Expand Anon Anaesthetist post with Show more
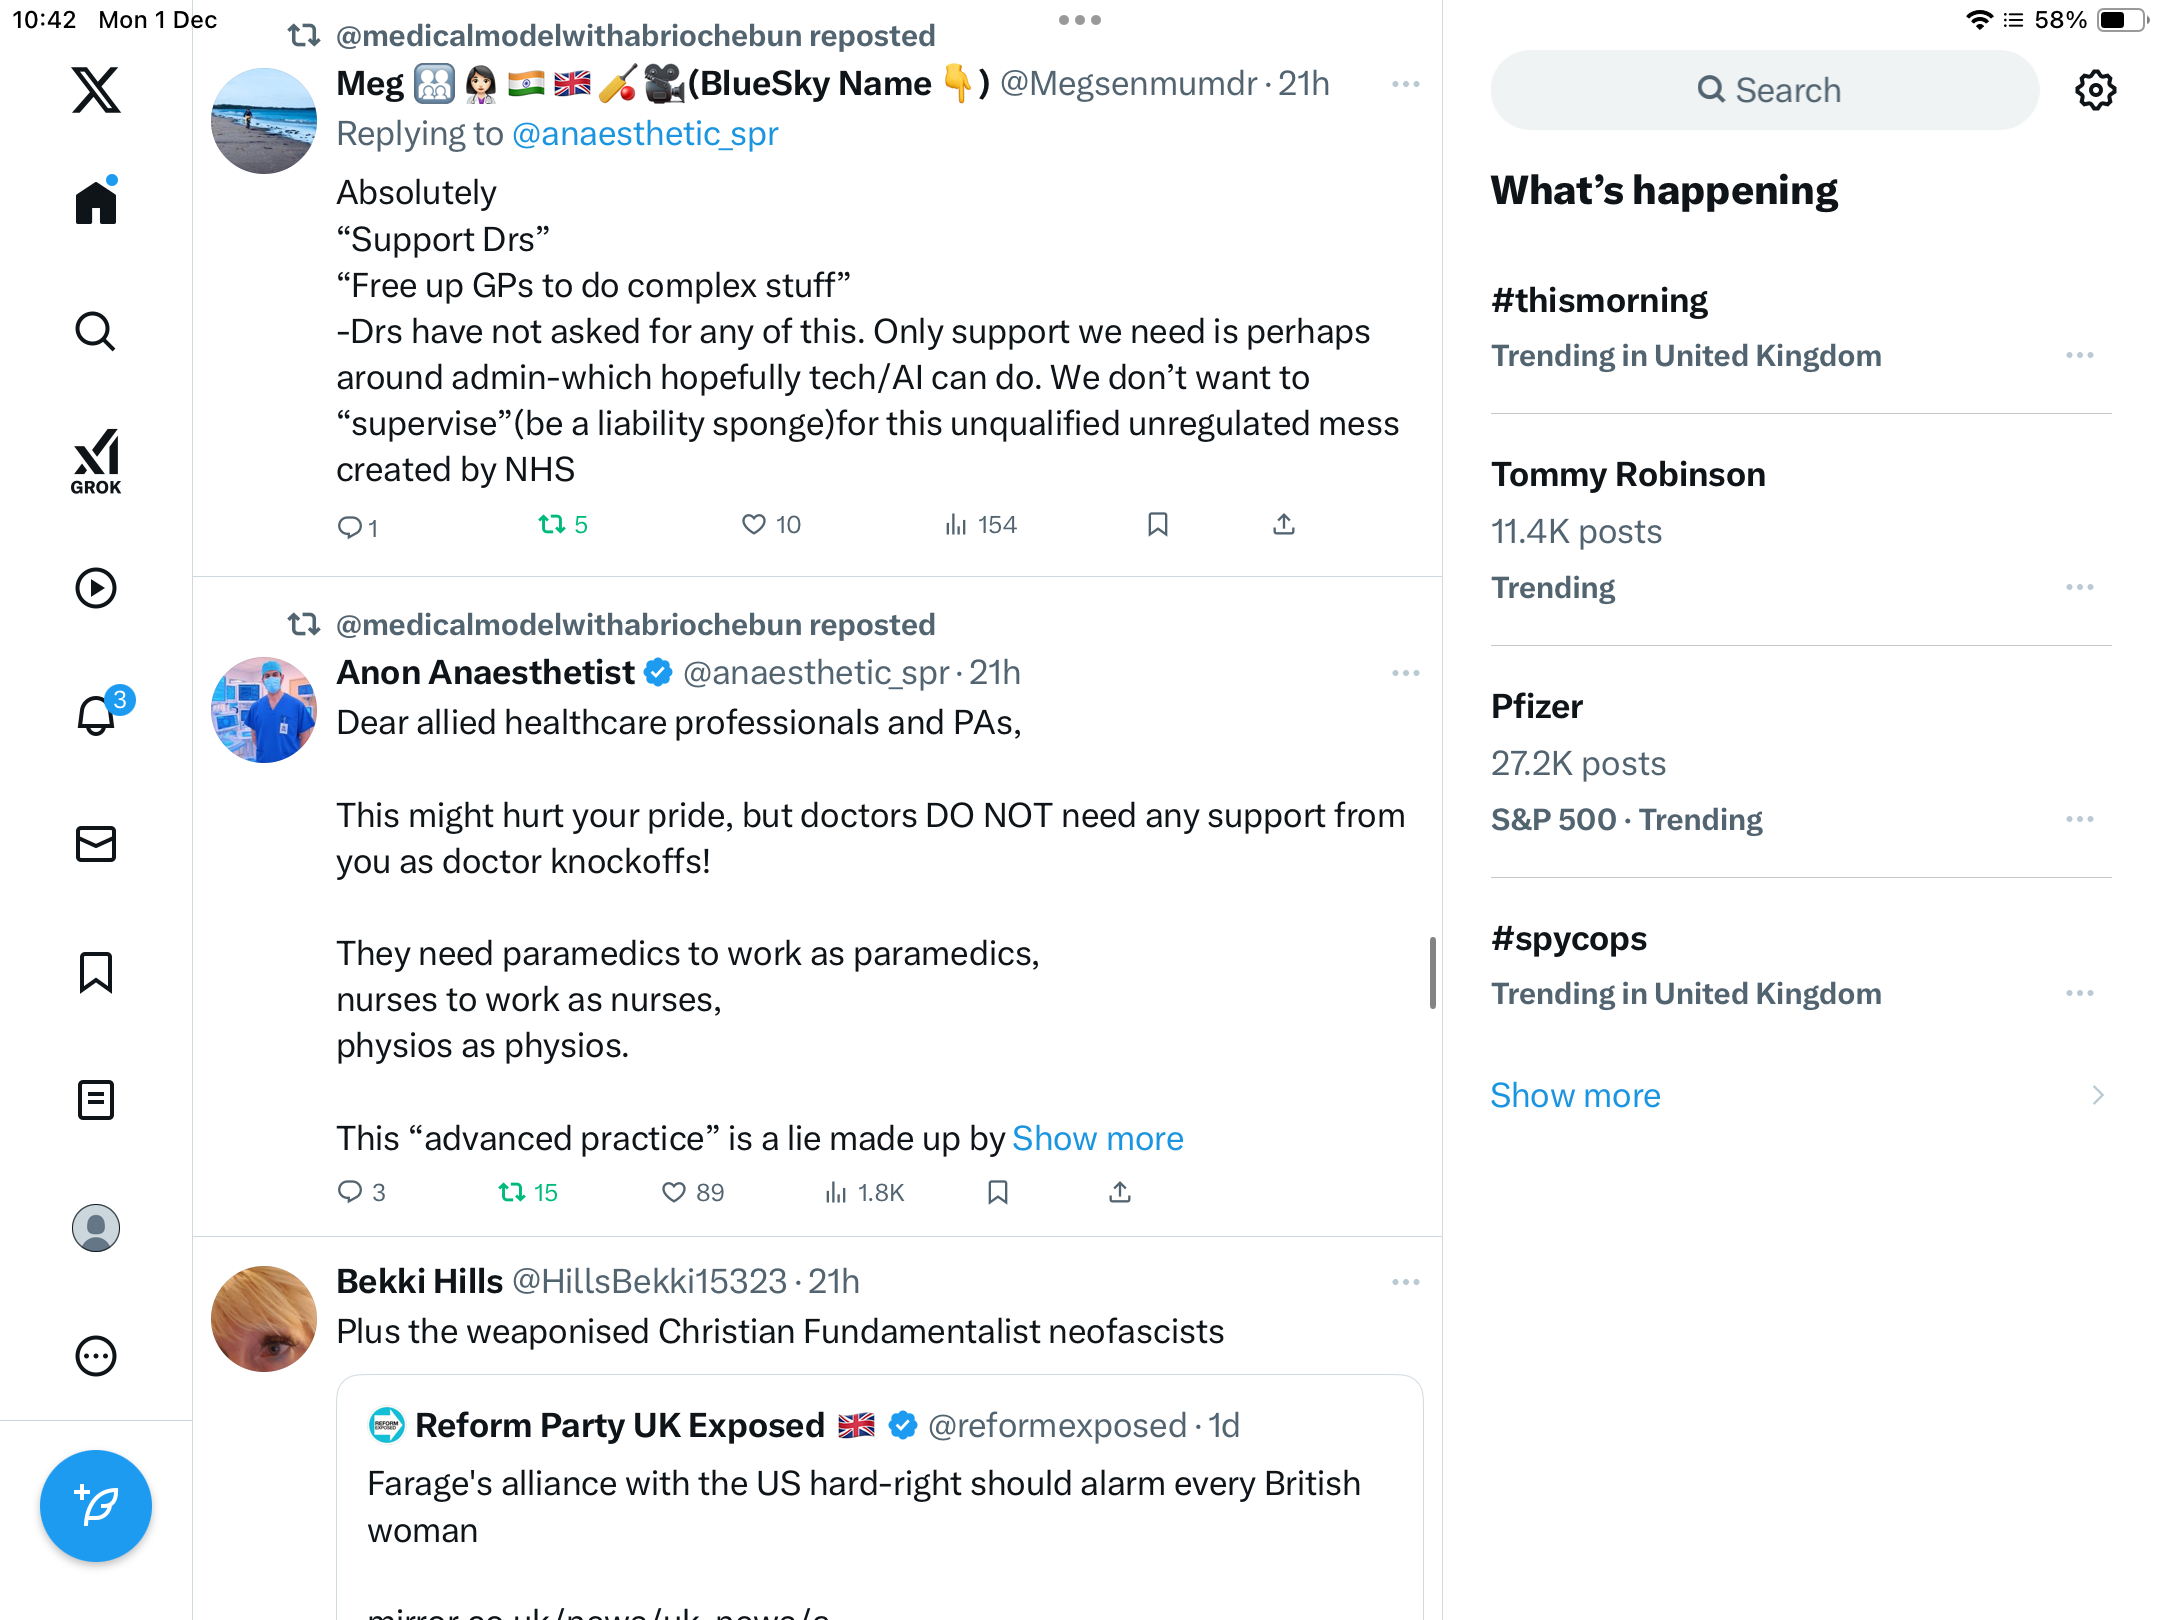The height and width of the screenshot is (1620, 2160). 1097,1138
